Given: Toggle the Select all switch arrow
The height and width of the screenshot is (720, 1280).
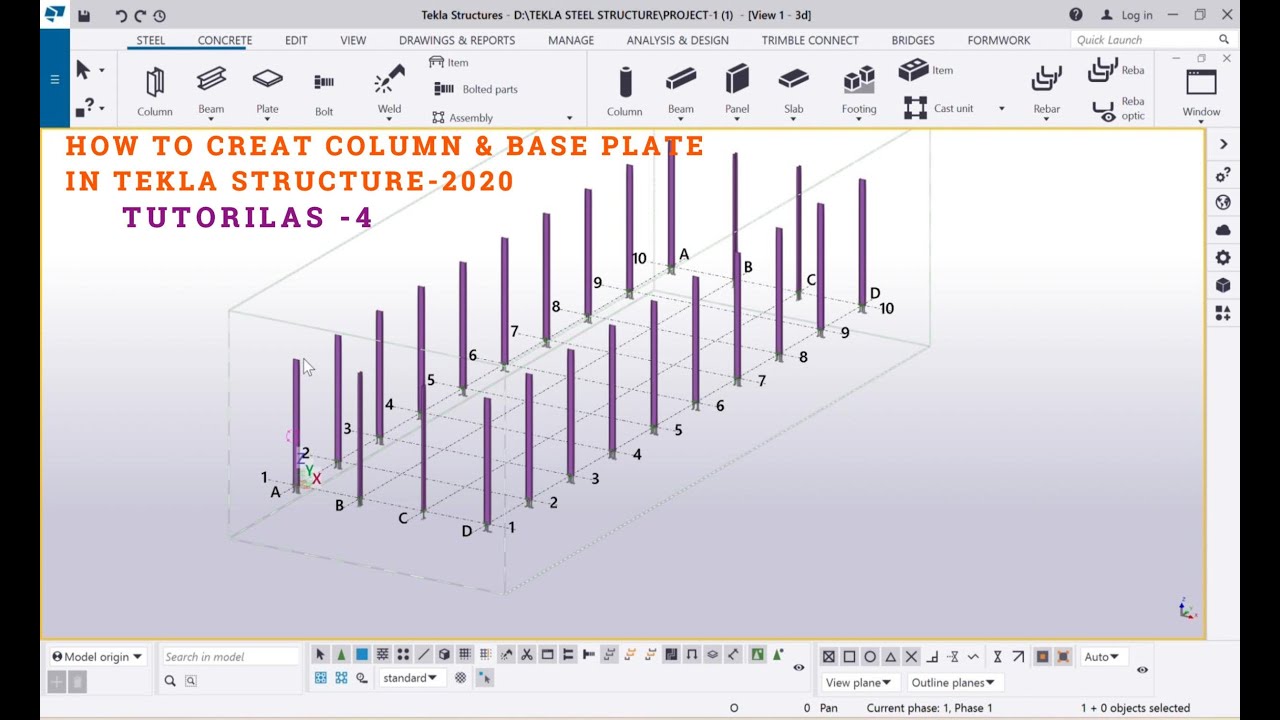Looking at the screenshot, I should coord(320,655).
